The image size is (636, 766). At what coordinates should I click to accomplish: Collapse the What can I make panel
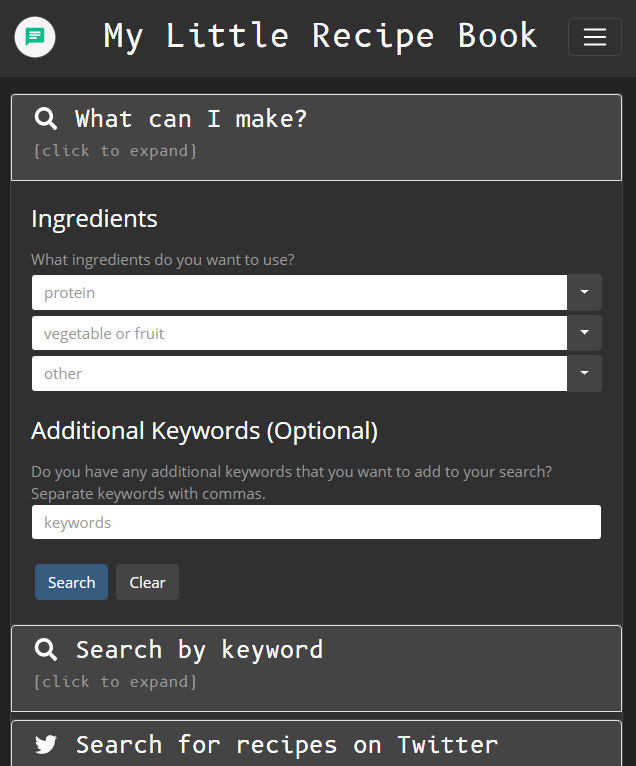pyautogui.click(x=317, y=137)
